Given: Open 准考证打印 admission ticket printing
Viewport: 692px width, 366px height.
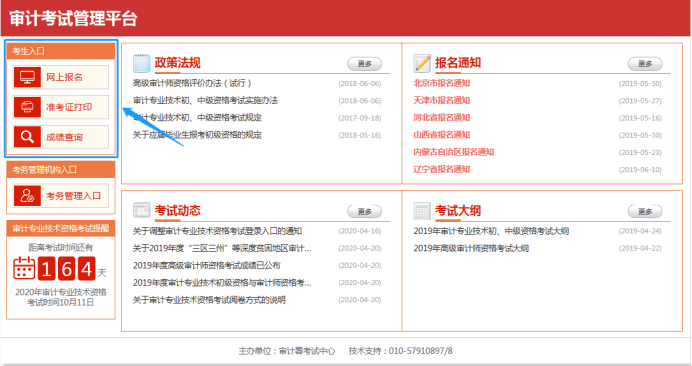Looking at the screenshot, I should tap(61, 107).
